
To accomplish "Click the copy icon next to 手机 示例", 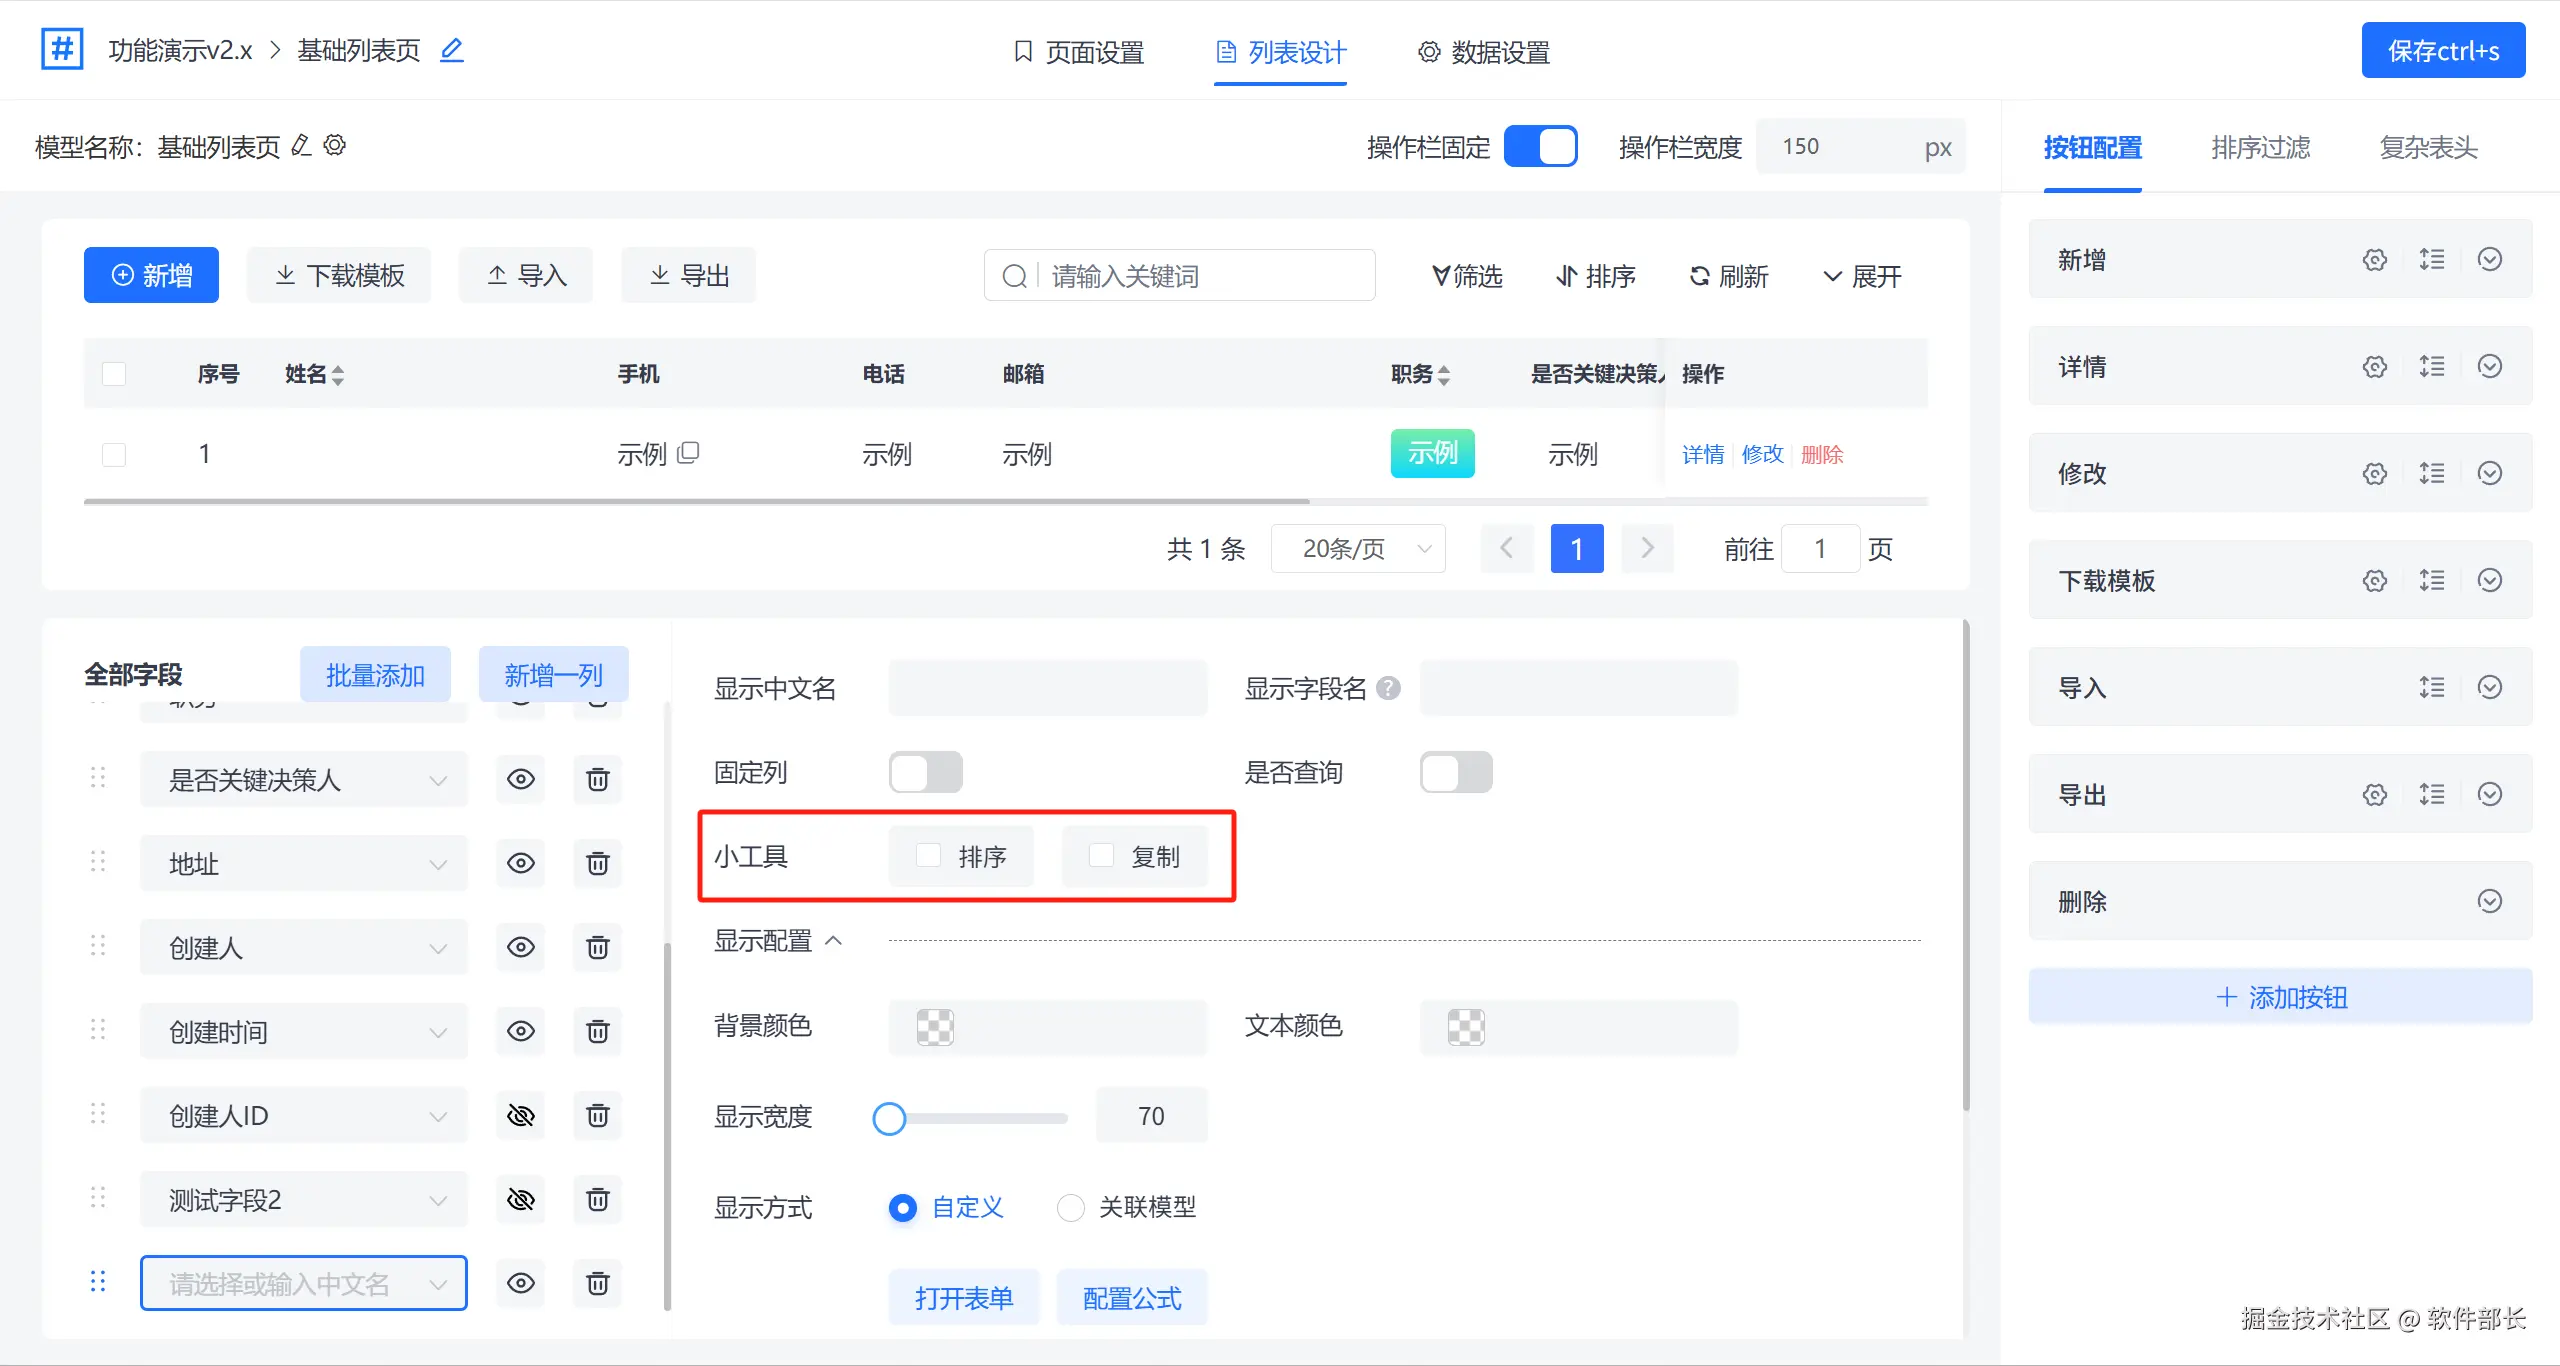I will pyautogui.click(x=688, y=453).
